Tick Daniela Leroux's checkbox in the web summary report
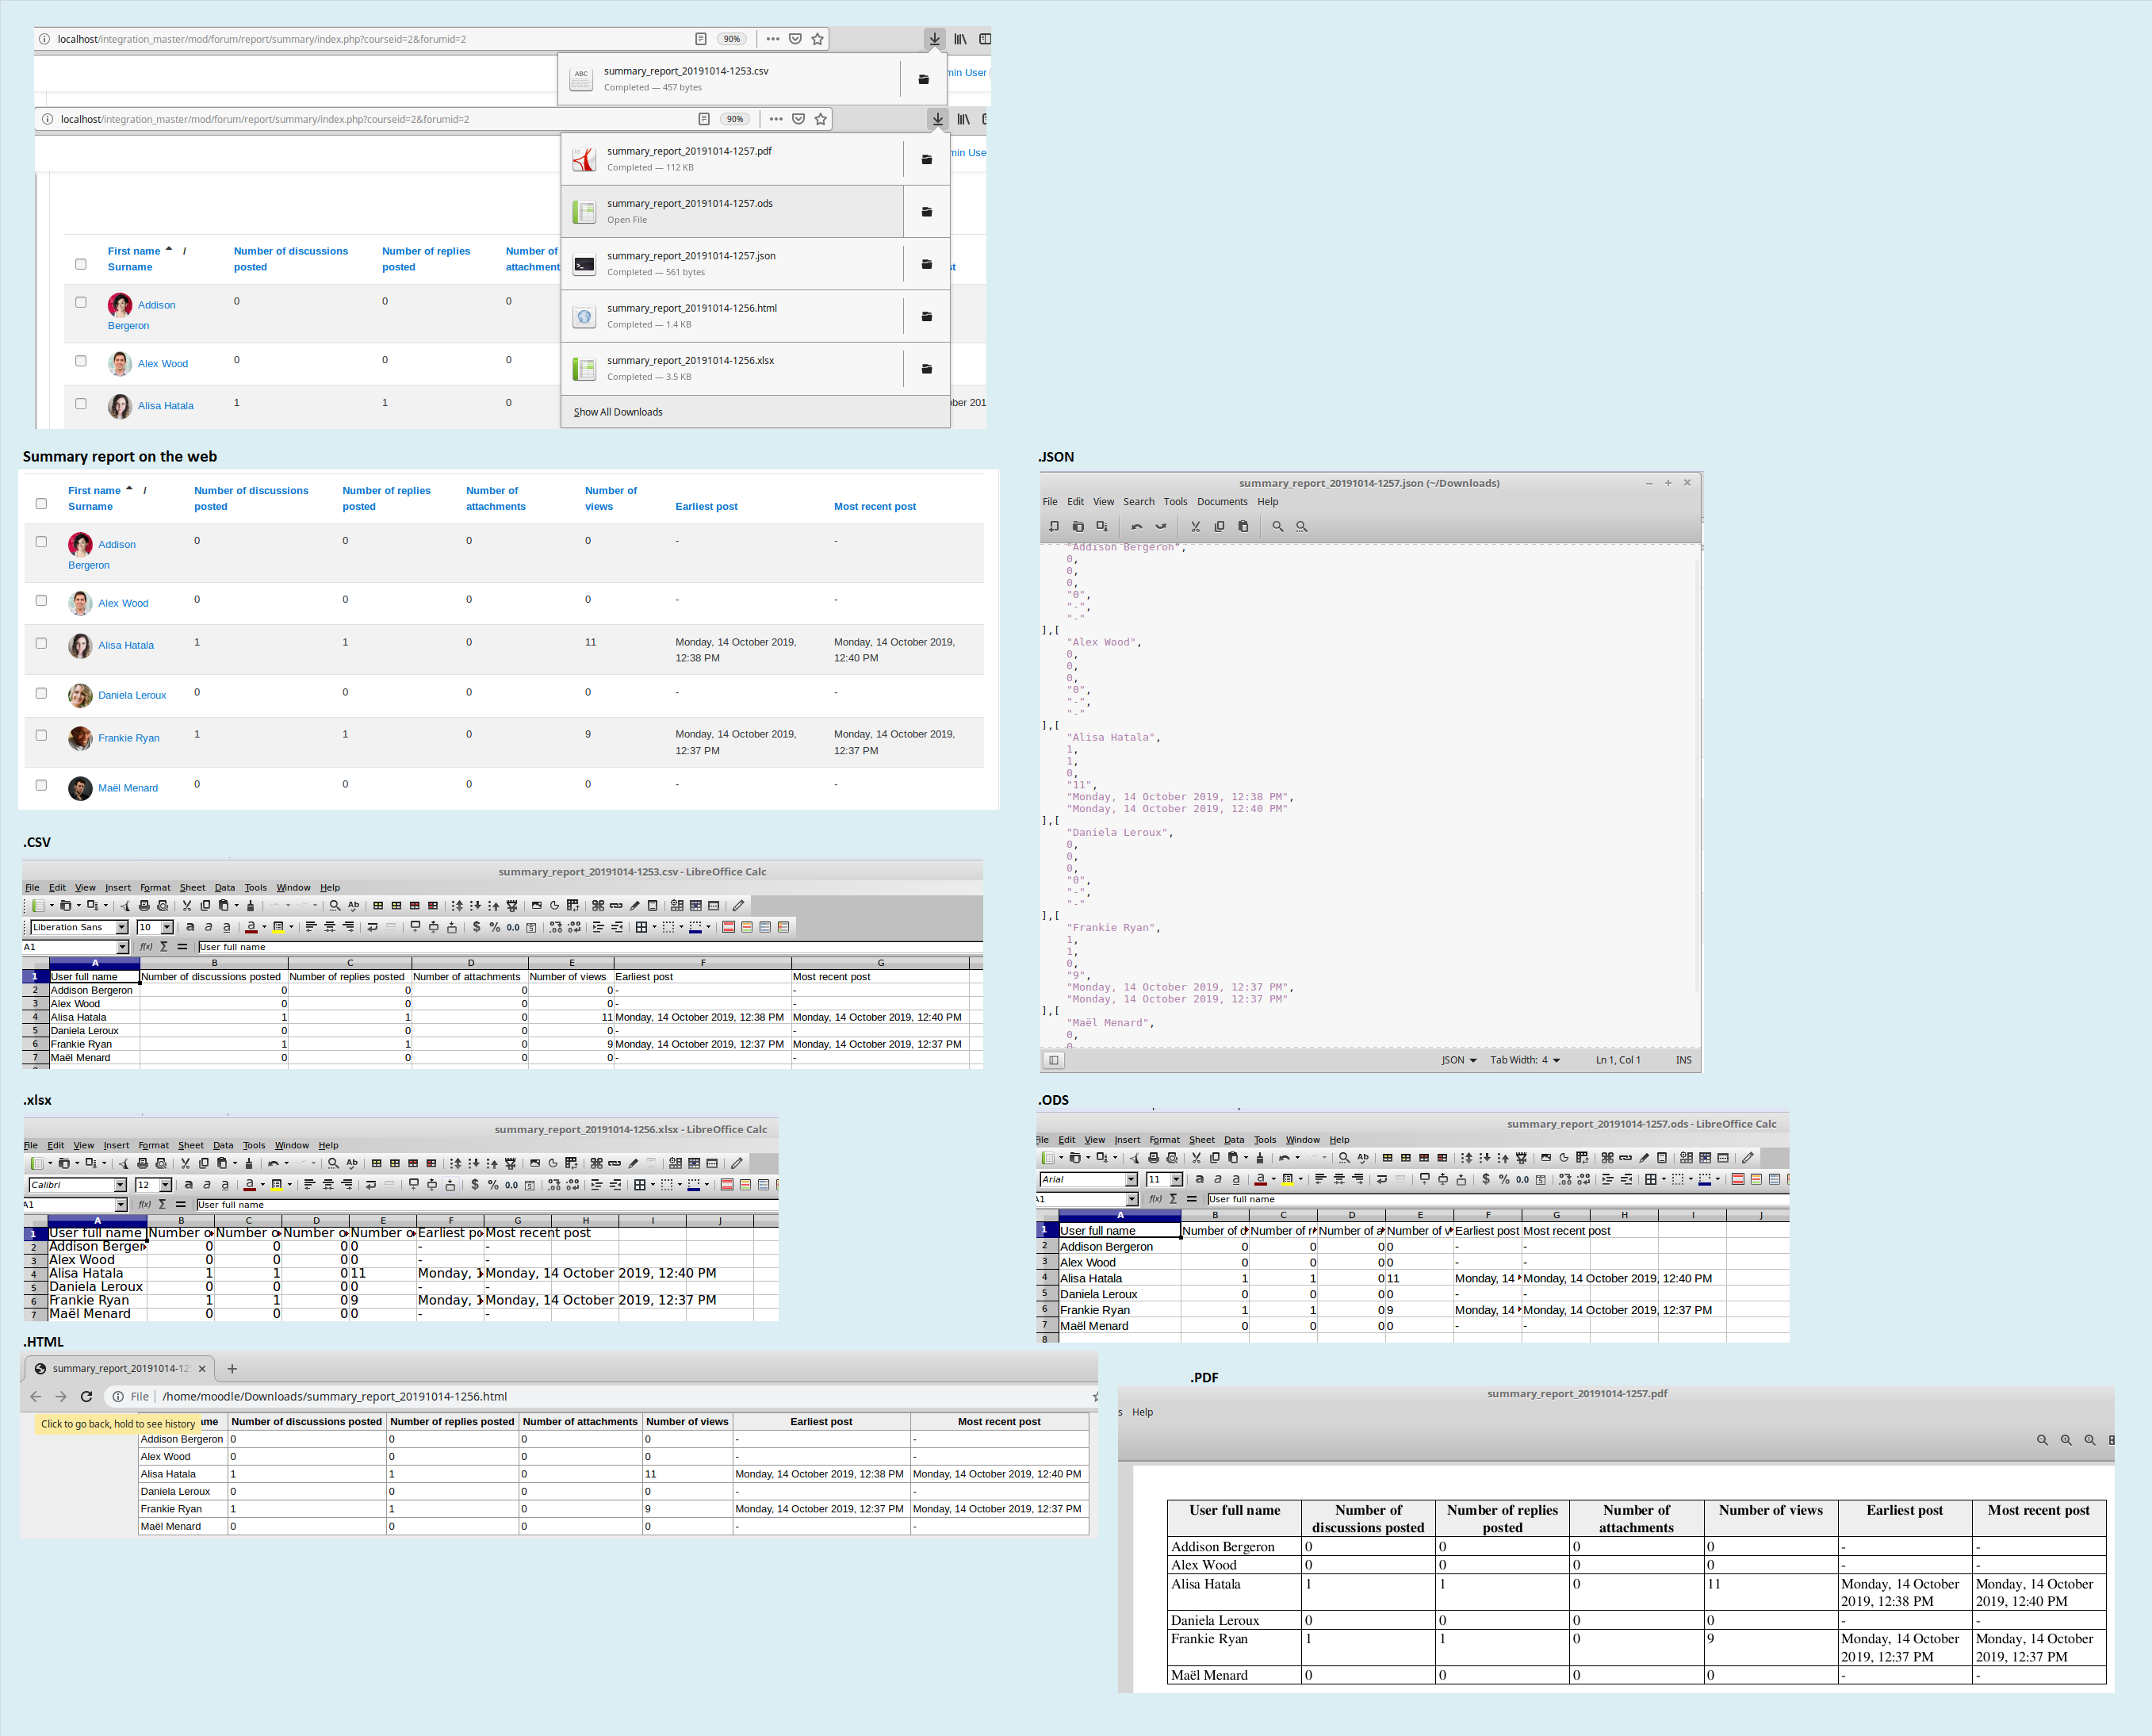 [x=41, y=693]
